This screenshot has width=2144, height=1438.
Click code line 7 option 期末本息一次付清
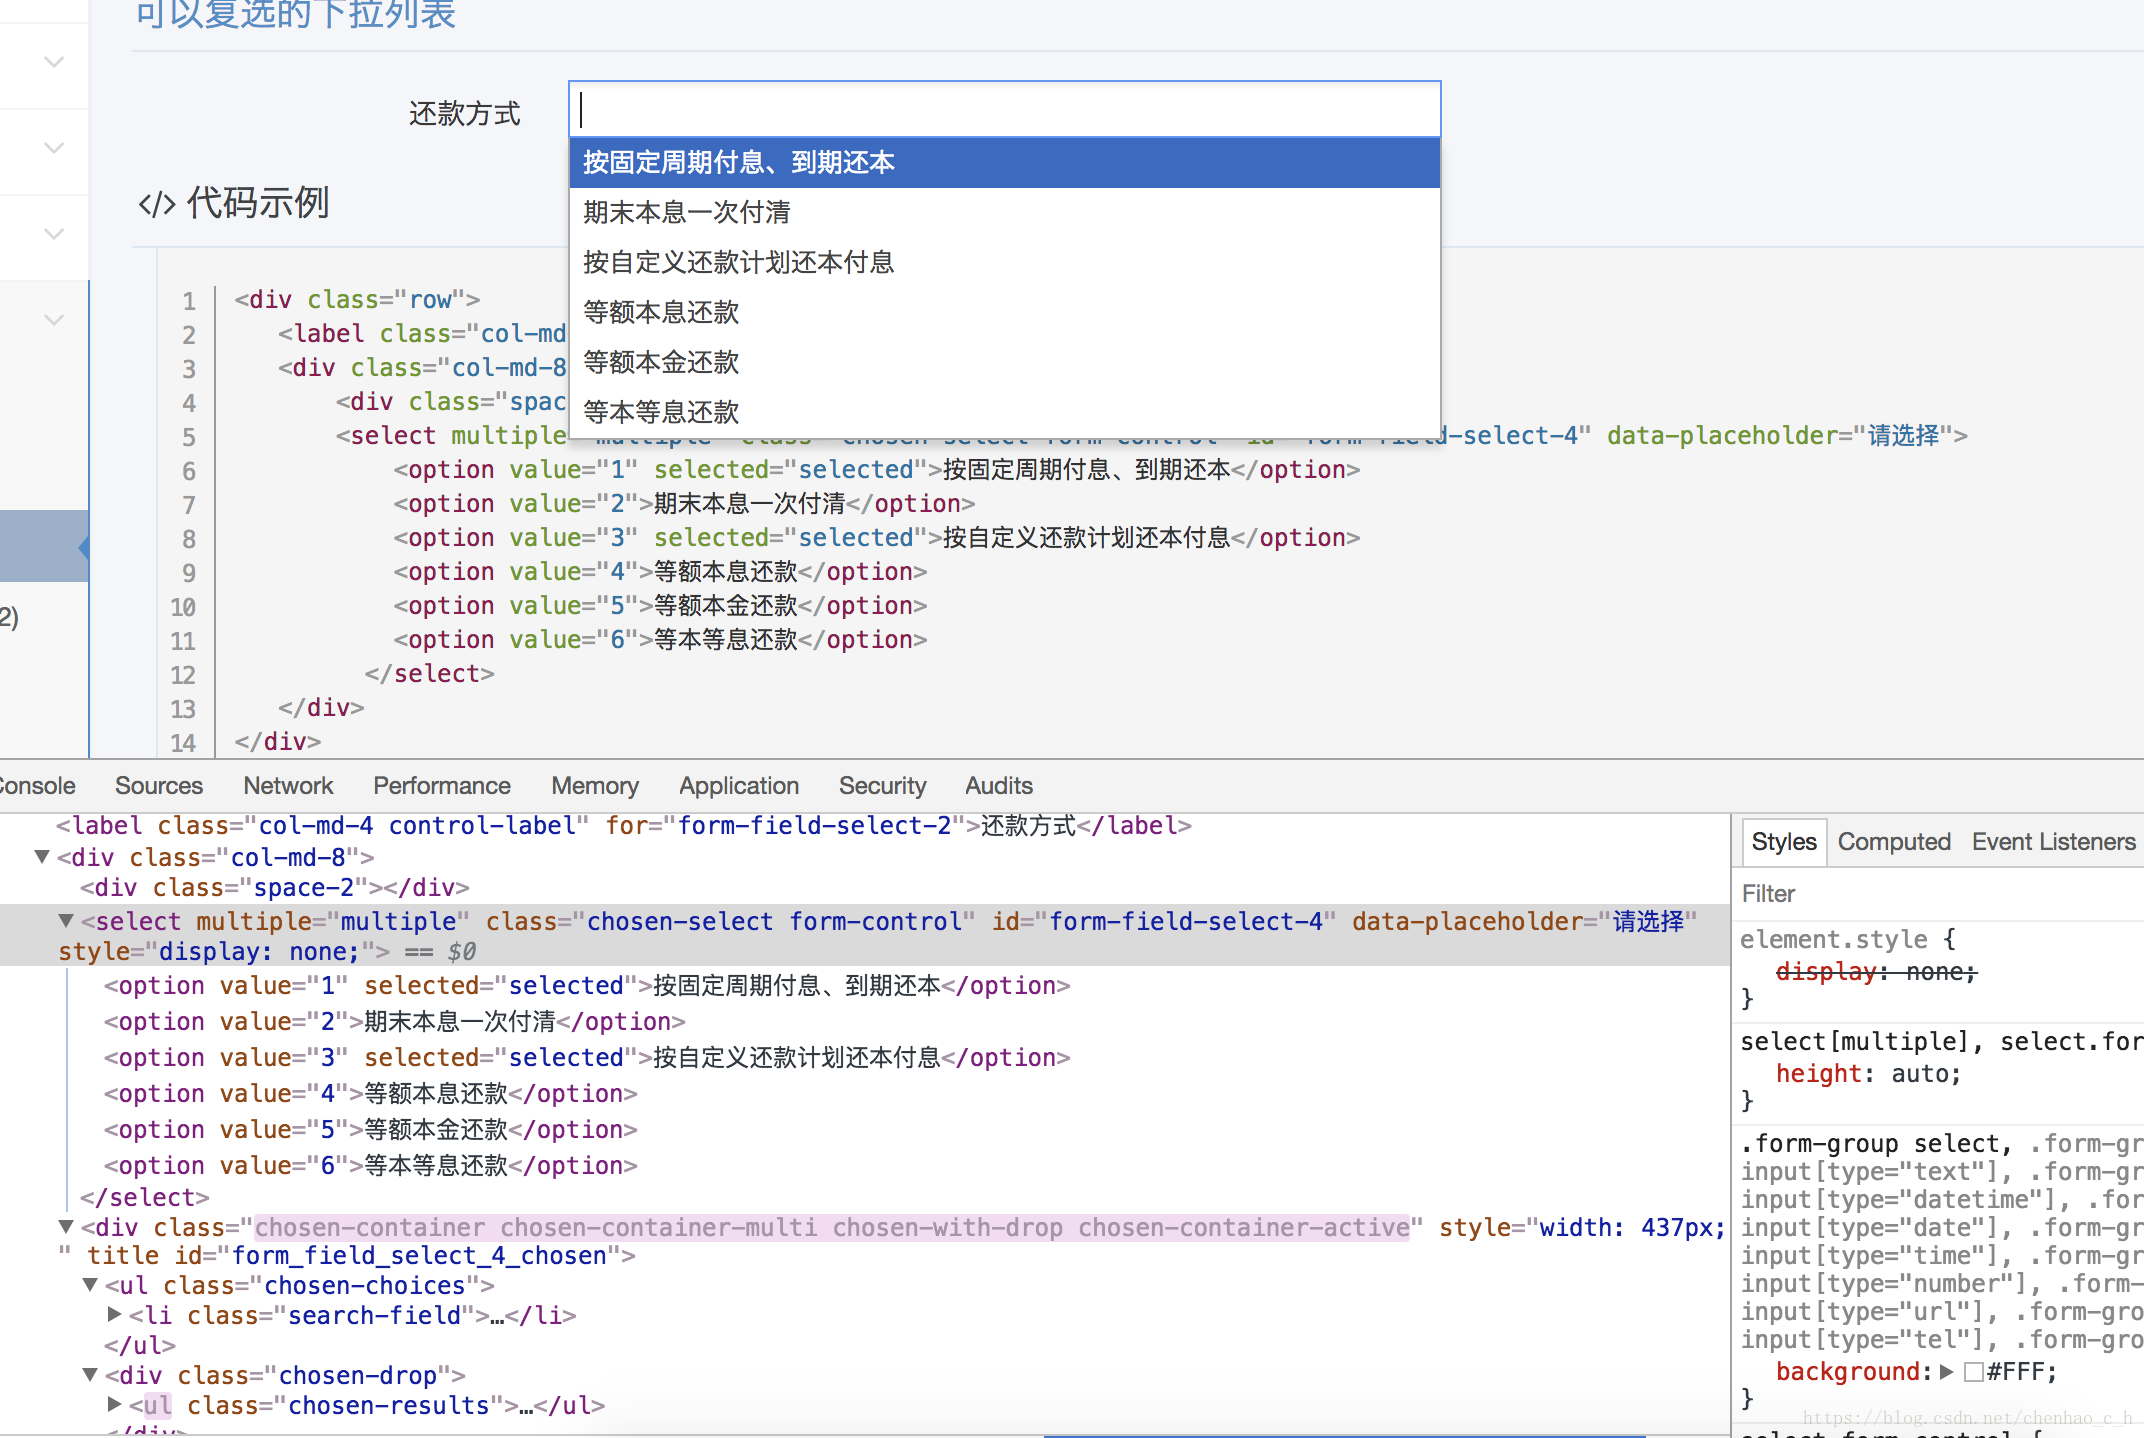[685, 504]
